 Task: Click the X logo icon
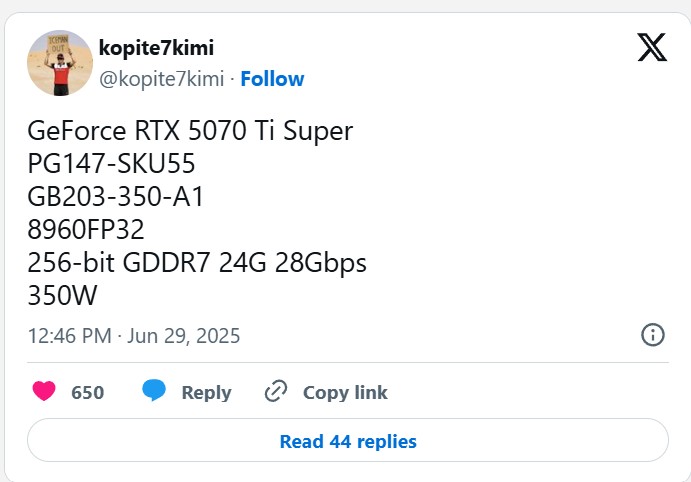[652, 47]
